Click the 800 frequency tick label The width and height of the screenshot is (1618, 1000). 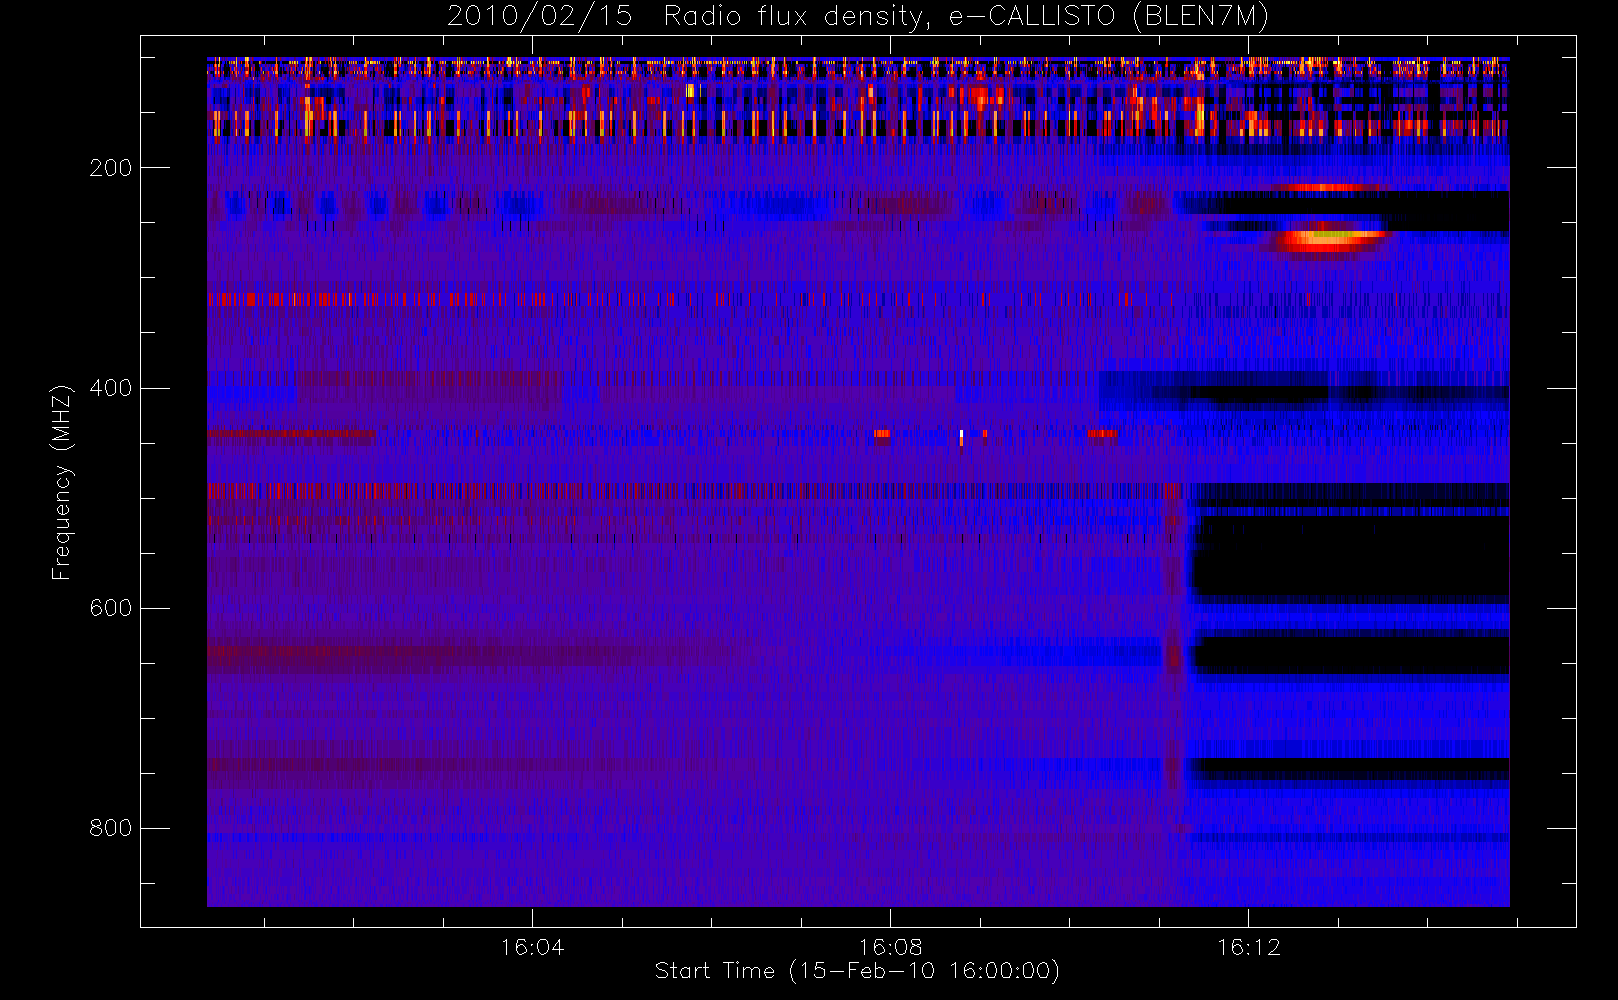pyautogui.click(x=110, y=828)
